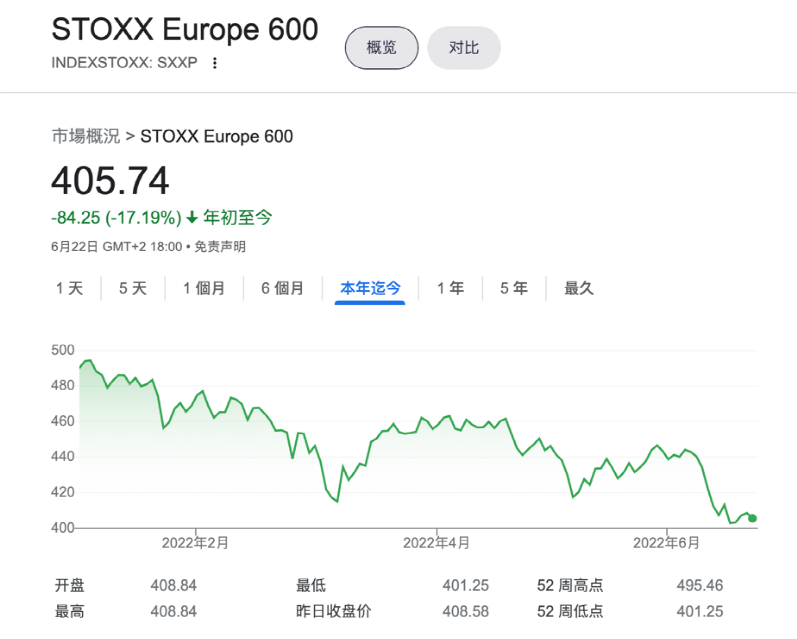
Task: Open the three-dot menu beside INDEXSTOXX: SXXP
Action: pos(214,63)
